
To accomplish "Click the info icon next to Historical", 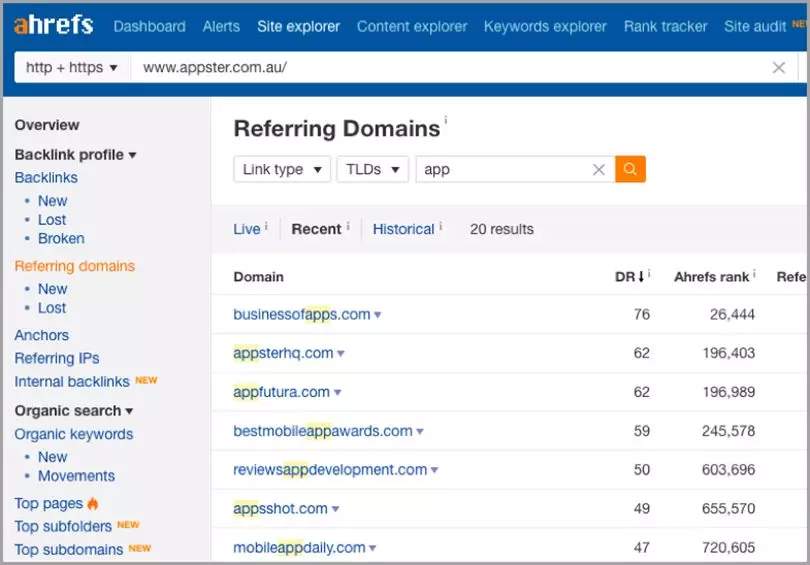I will [x=441, y=226].
